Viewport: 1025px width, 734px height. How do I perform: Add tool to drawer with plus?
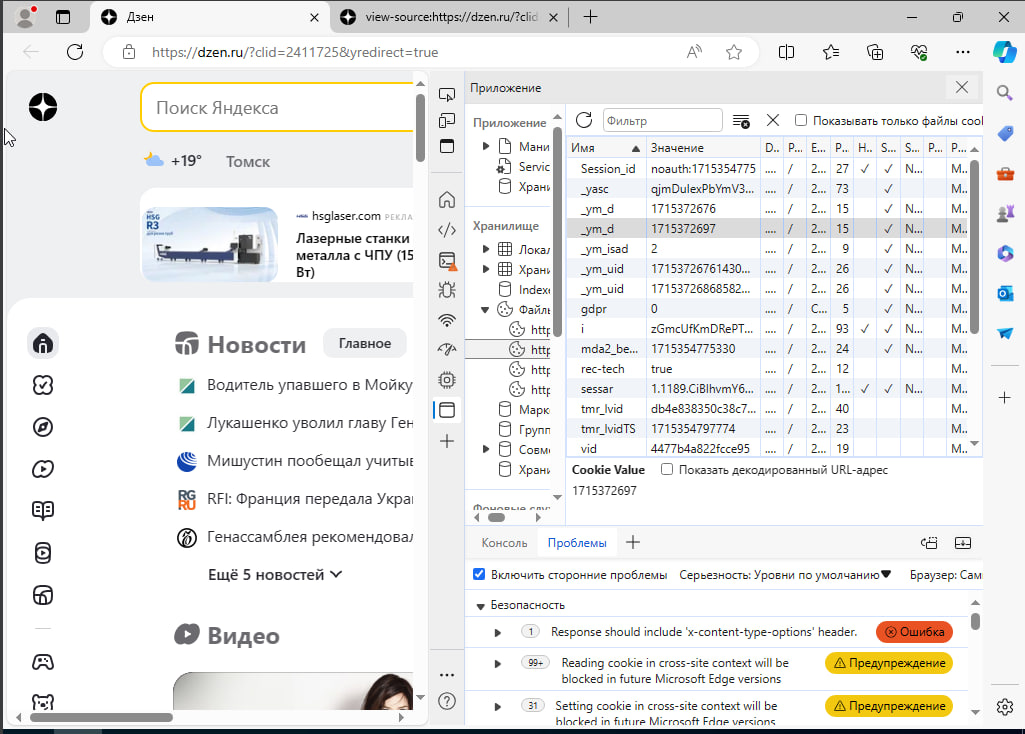pyautogui.click(x=633, y=542)
